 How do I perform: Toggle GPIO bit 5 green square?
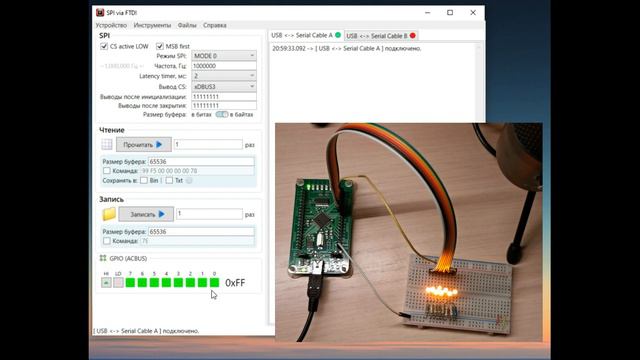[x=154, y=282]
